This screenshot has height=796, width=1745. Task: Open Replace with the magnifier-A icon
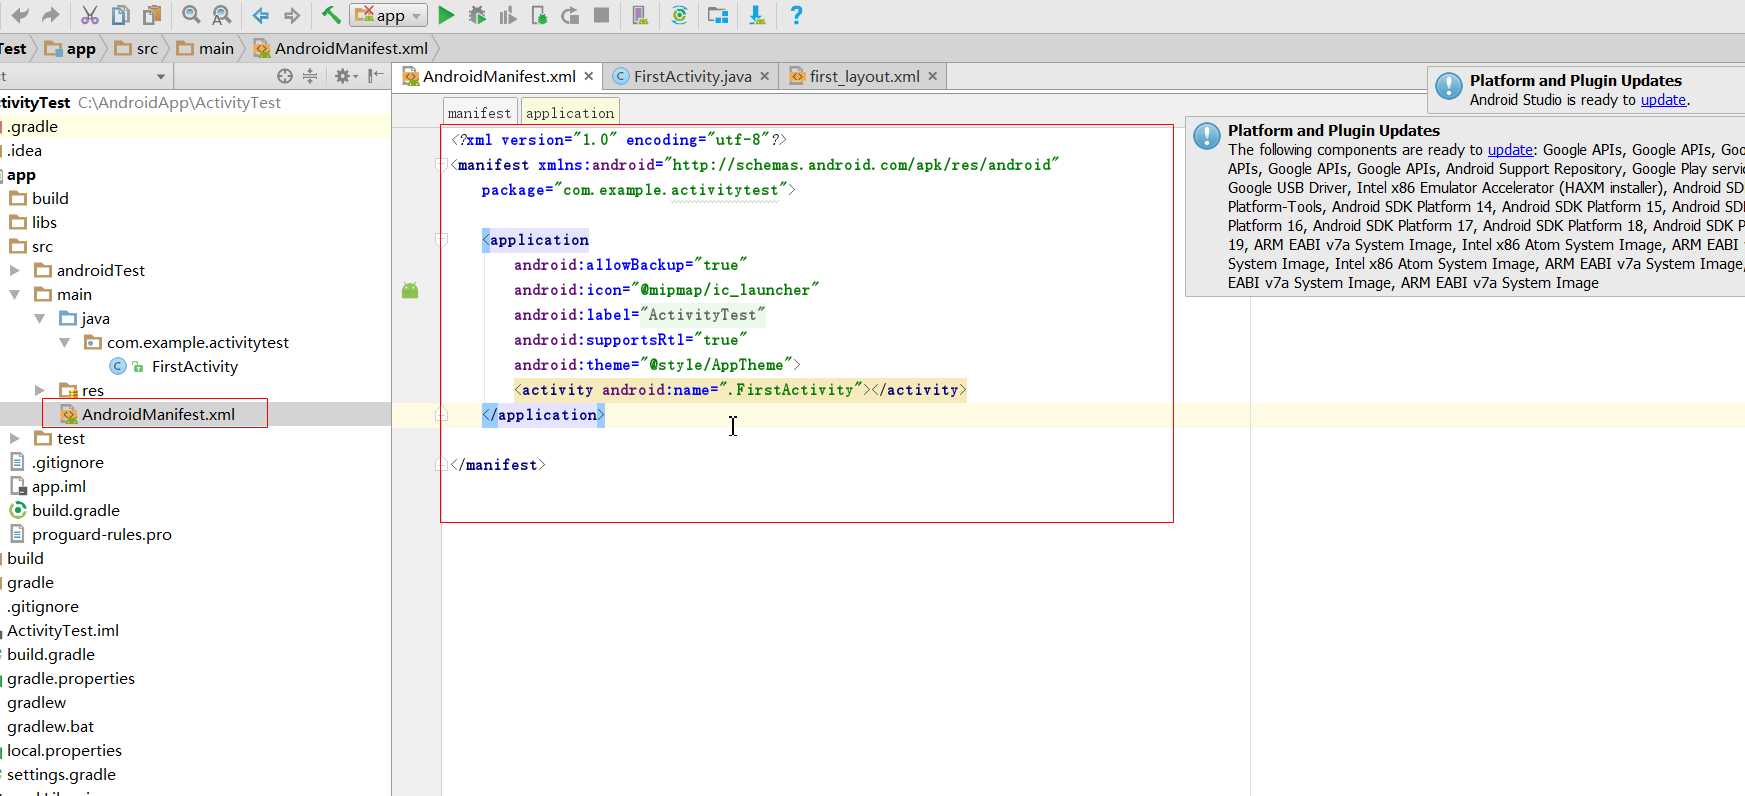click(222, 15)
